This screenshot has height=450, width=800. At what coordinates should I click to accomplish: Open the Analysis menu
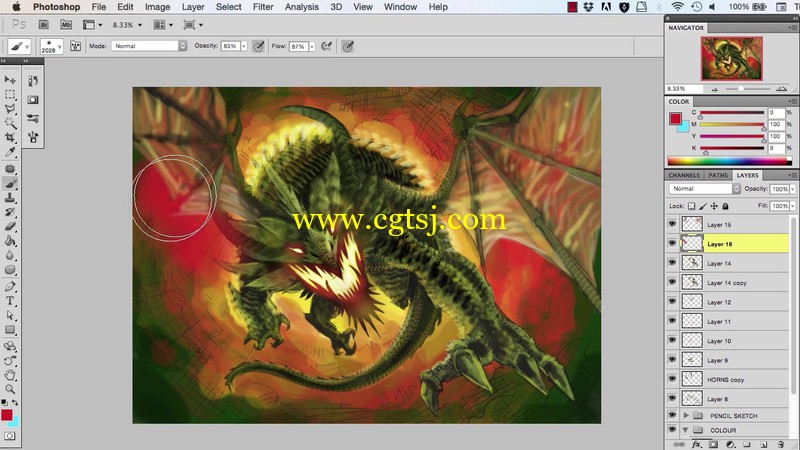tap(302, 7)
